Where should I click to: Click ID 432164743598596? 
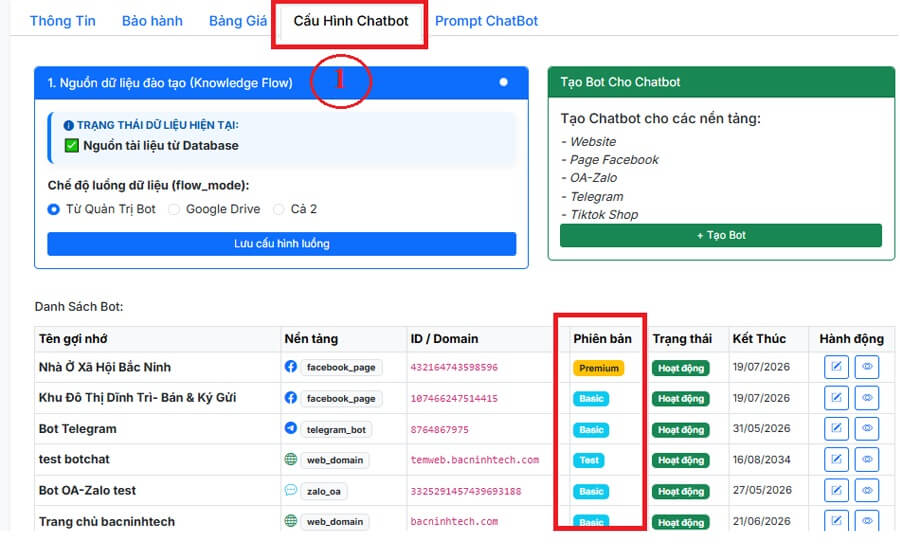(x=454, y=367)
